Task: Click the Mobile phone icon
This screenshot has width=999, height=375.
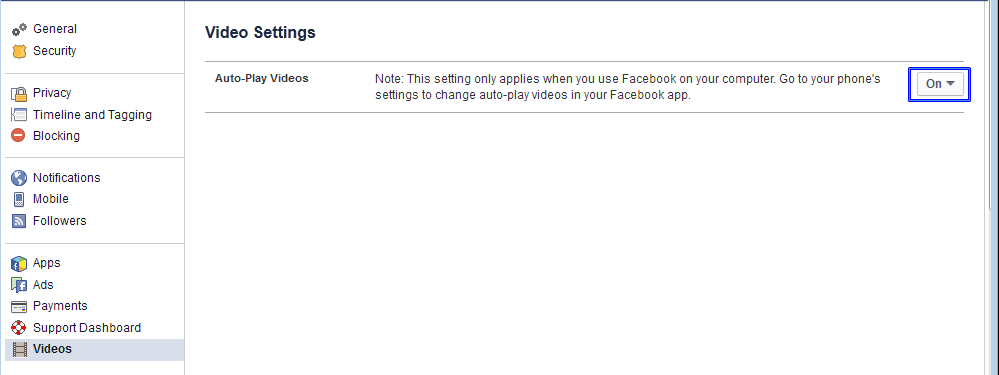Action: click(19, 199)
